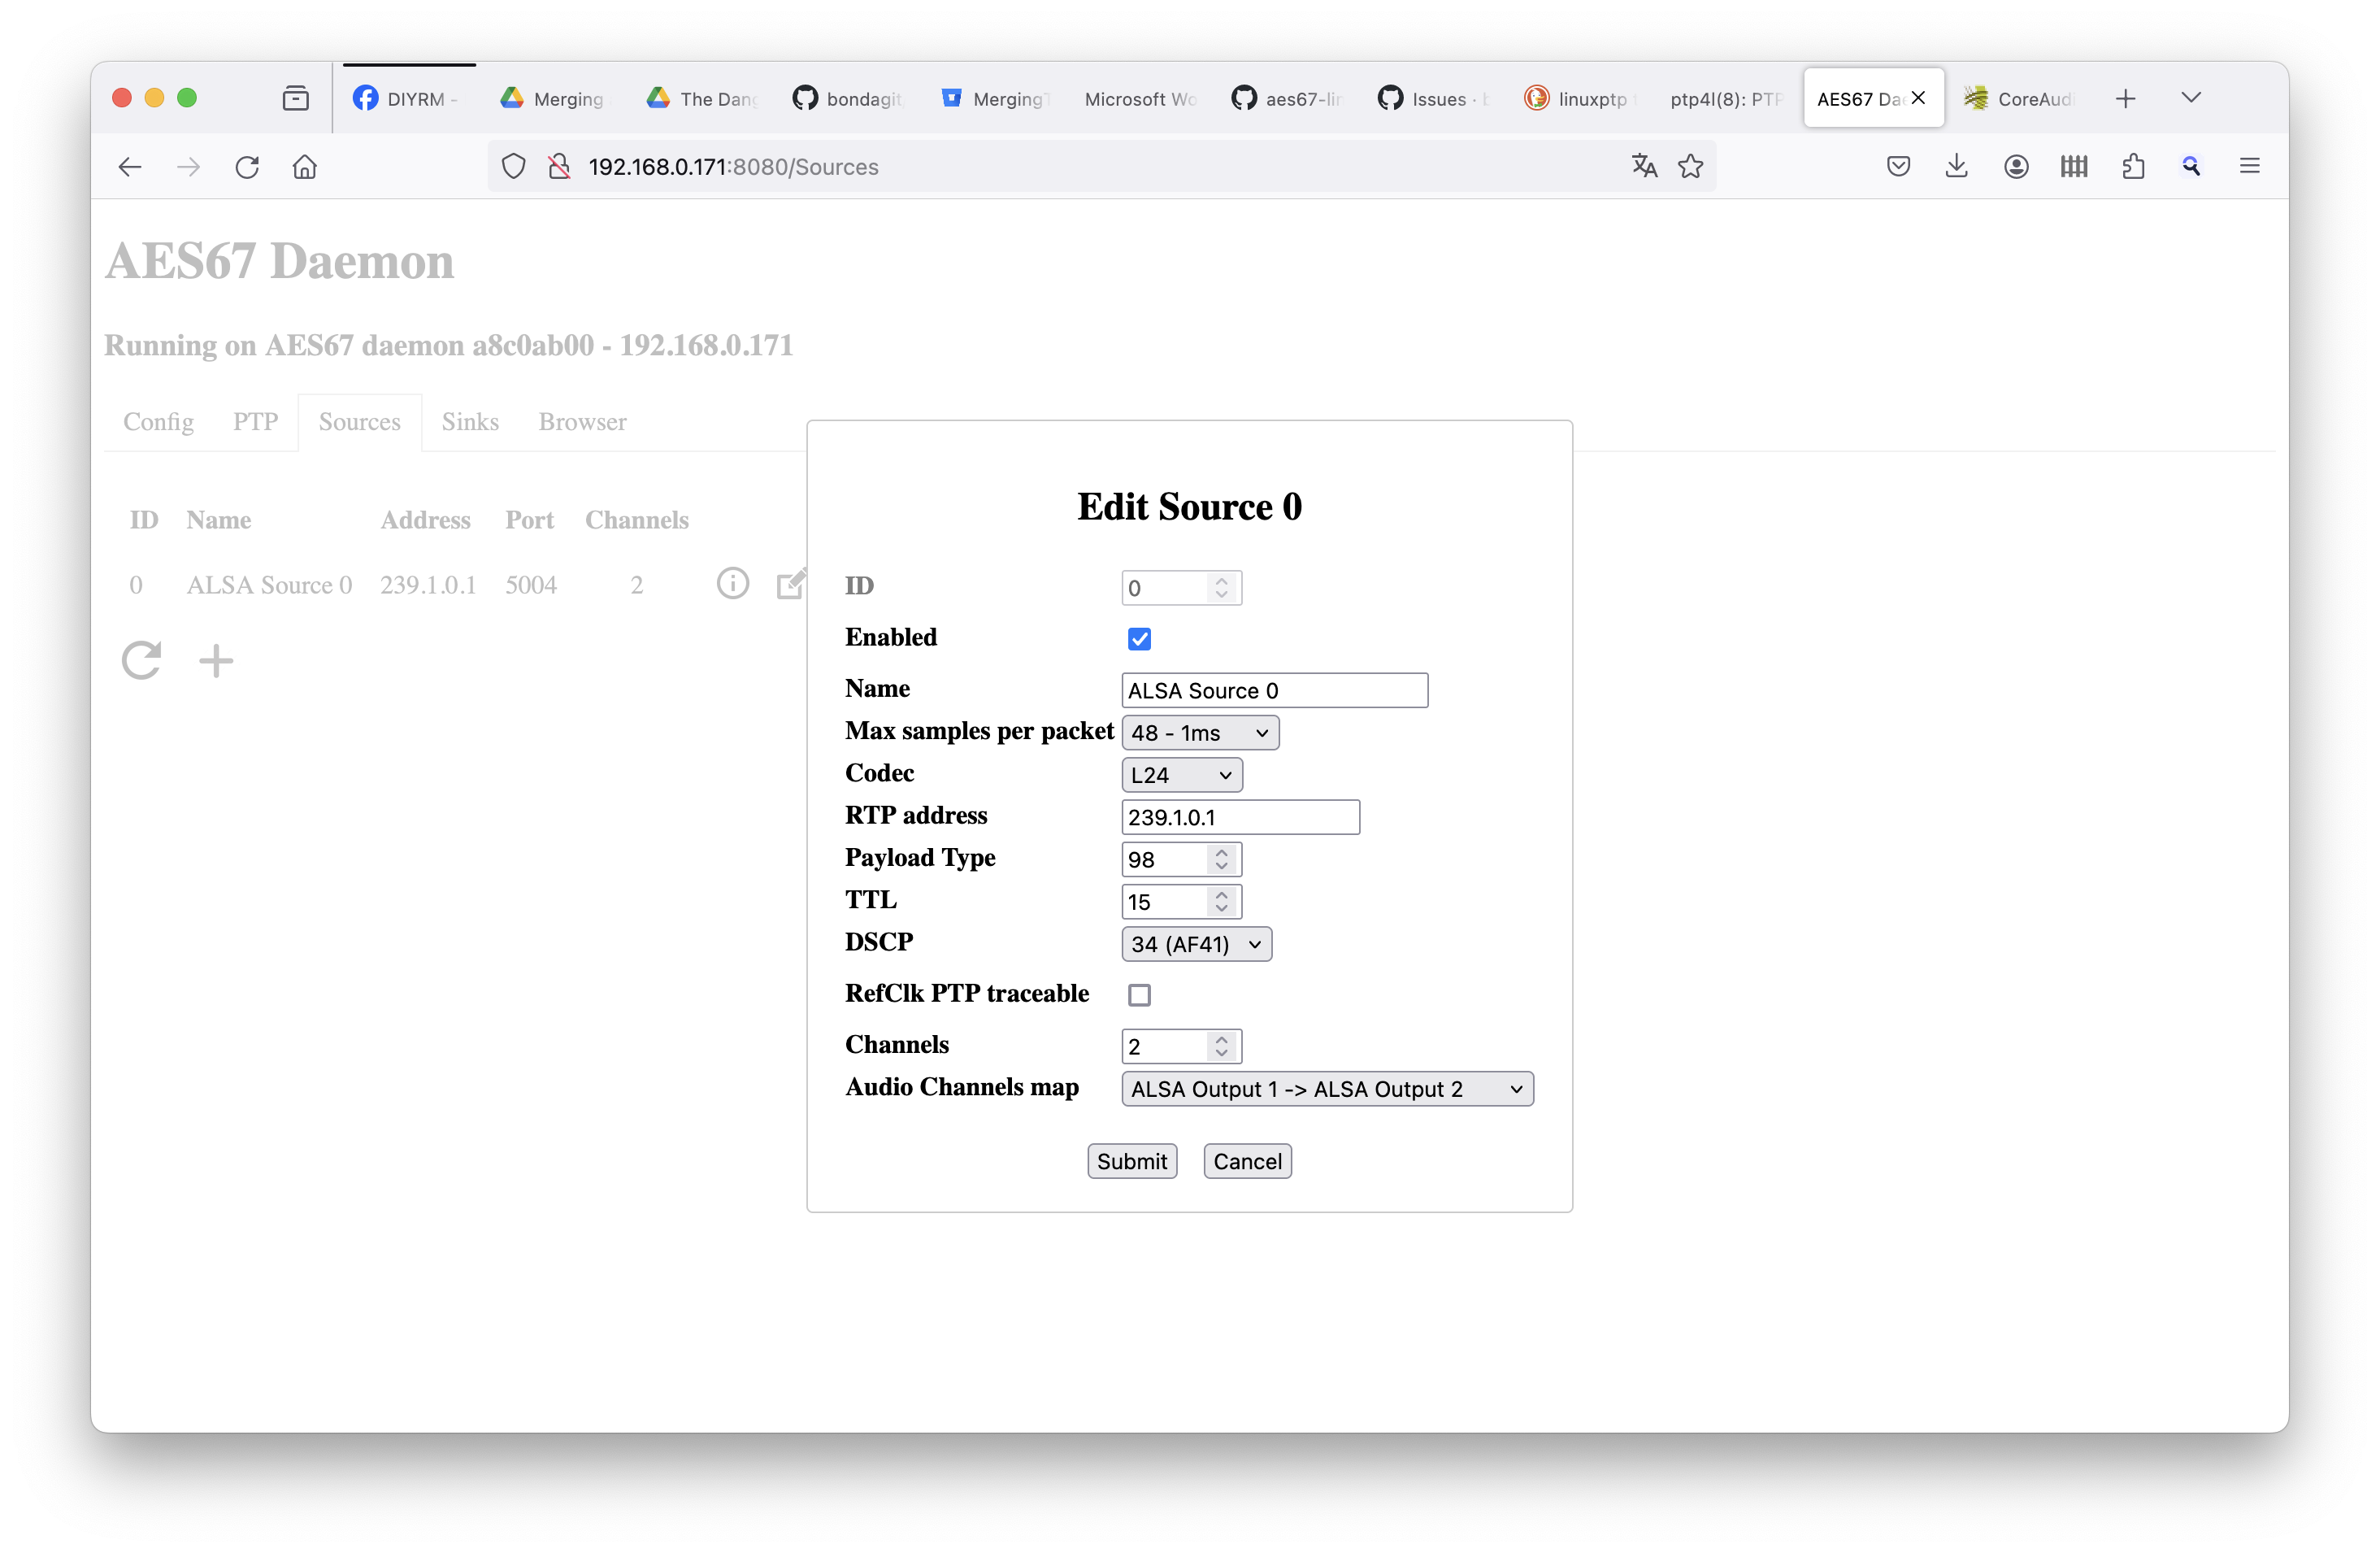Image resolution: width=2380 pixels, height=1553 pixels.
Task: Click the home icon in the browser toolbar
Action: (305, 166)
